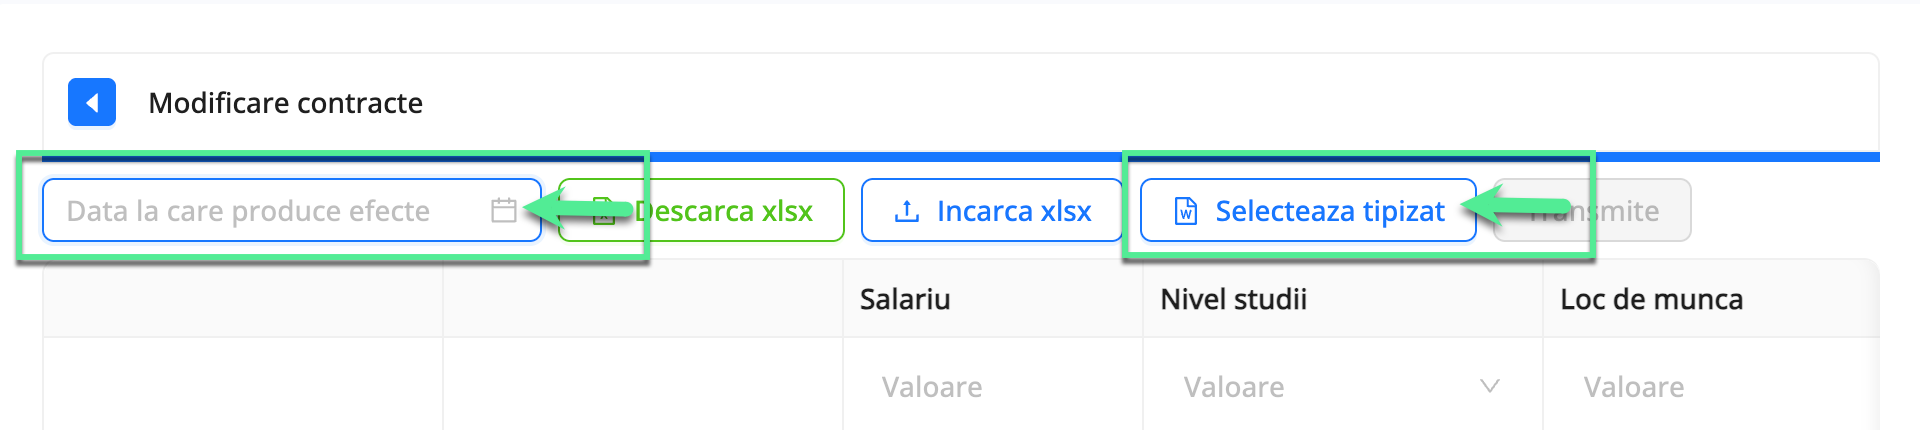Click the upload icon beside Incarca xlsx

(x=907, y=211)
